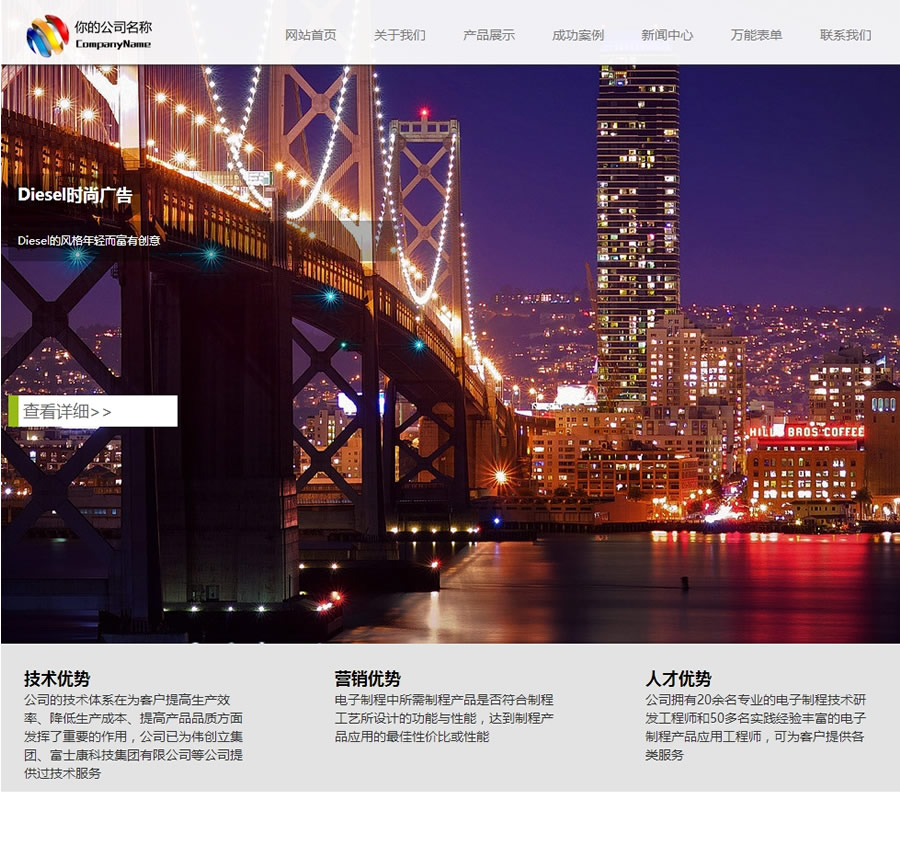Click the paragraph starting 电子制程中所需
This screenshot has height=857, width=900.
tap(444, 718)
